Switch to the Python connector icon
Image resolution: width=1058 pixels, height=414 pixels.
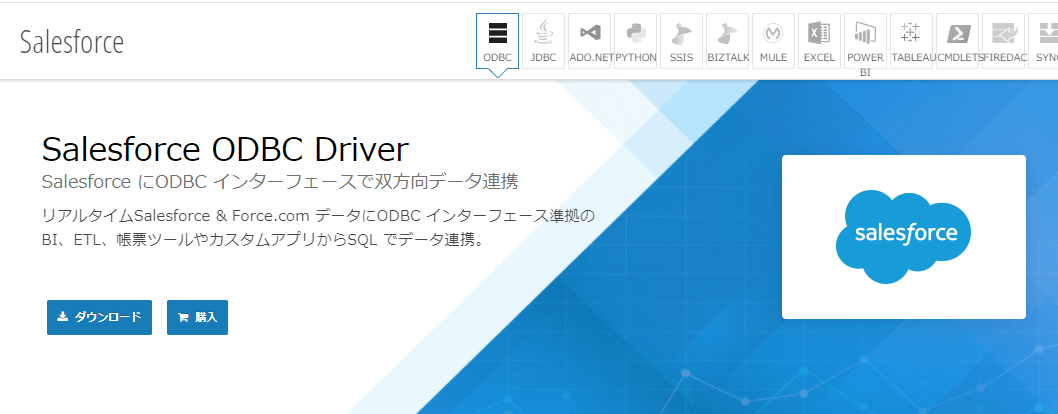coord(635,41)
